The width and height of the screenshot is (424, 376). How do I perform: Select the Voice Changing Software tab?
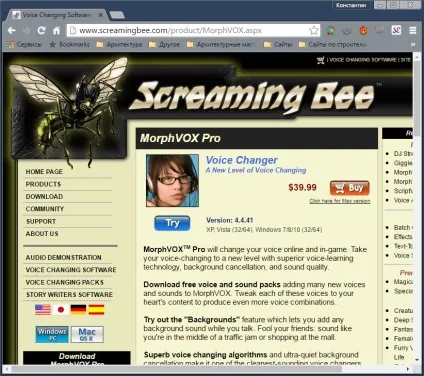click(57, 15)
